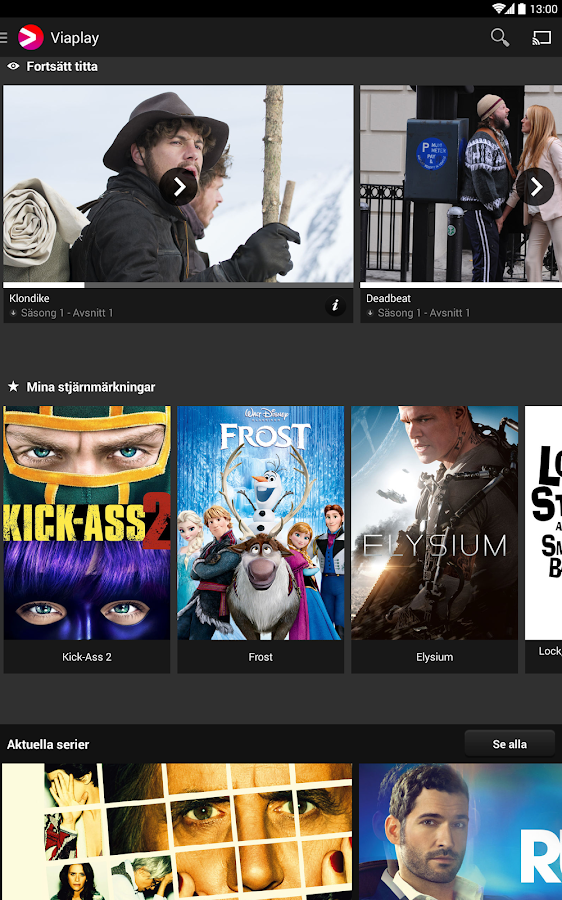This screenshot has height=900, width=562.
Task: Click the star icon beside Mina stjärnmärkningar
Action: click(13, 387)
